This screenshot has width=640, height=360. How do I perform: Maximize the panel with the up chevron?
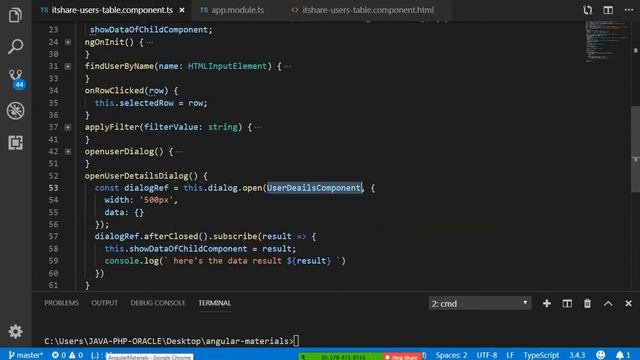[608, 303]
